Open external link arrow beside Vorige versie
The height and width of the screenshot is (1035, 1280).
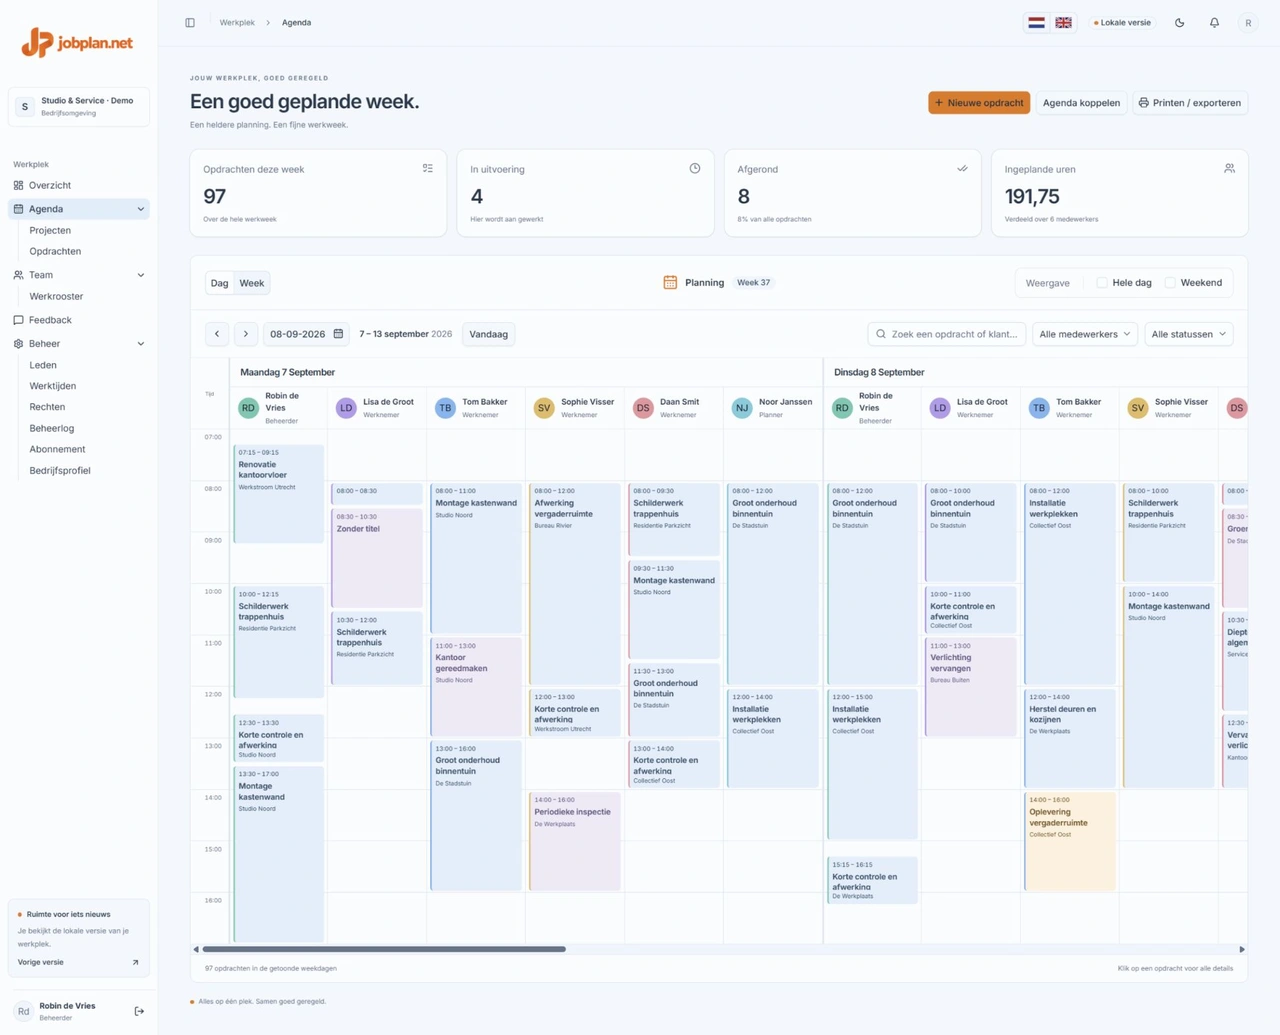pos(135,962)
